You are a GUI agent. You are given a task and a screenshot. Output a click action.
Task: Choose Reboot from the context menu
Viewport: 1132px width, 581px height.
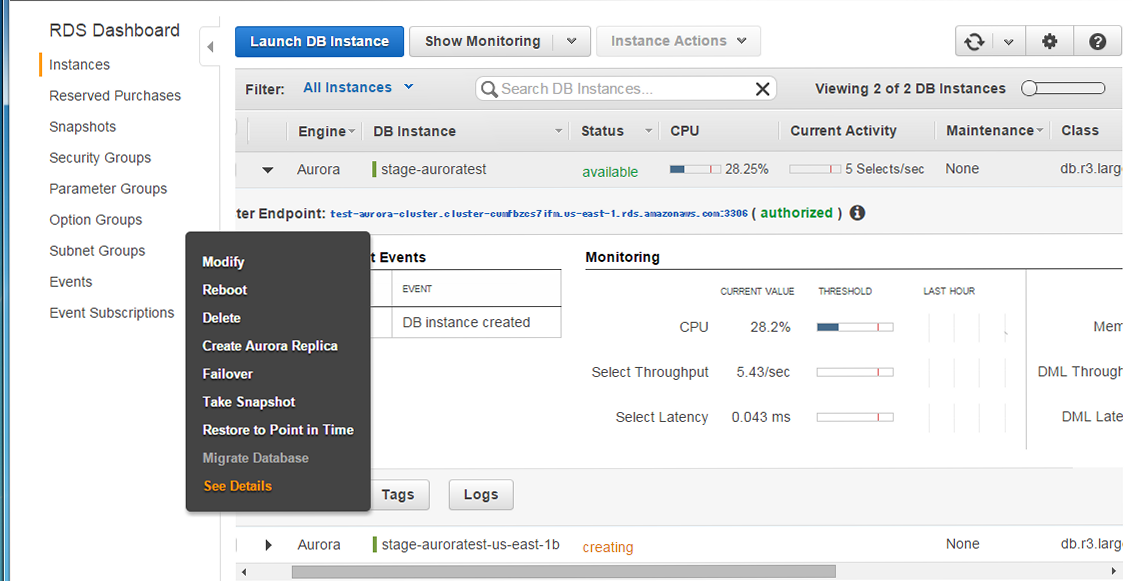point(225,290)
